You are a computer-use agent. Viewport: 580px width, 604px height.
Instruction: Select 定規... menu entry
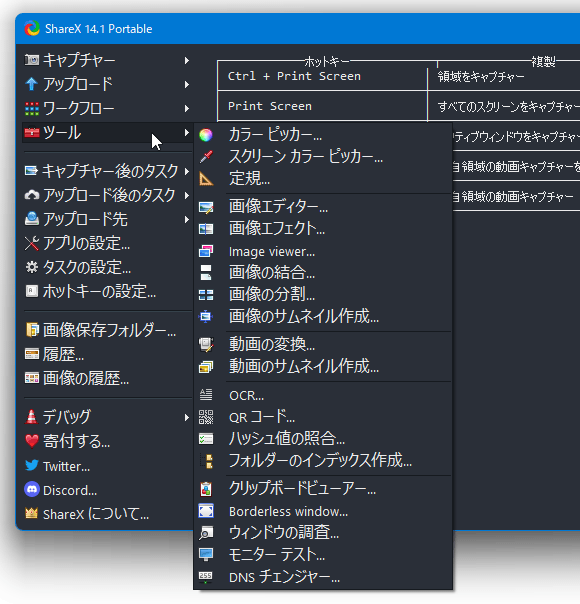[x=323, y=179]
